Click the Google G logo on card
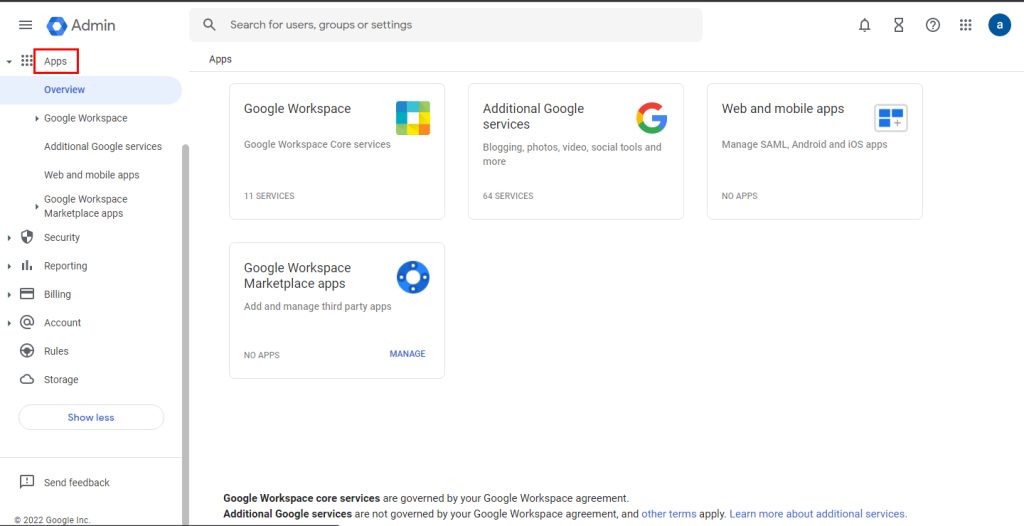Image resolution: width=1024 pixels, height=526 pixels. [x=651, y=118]
